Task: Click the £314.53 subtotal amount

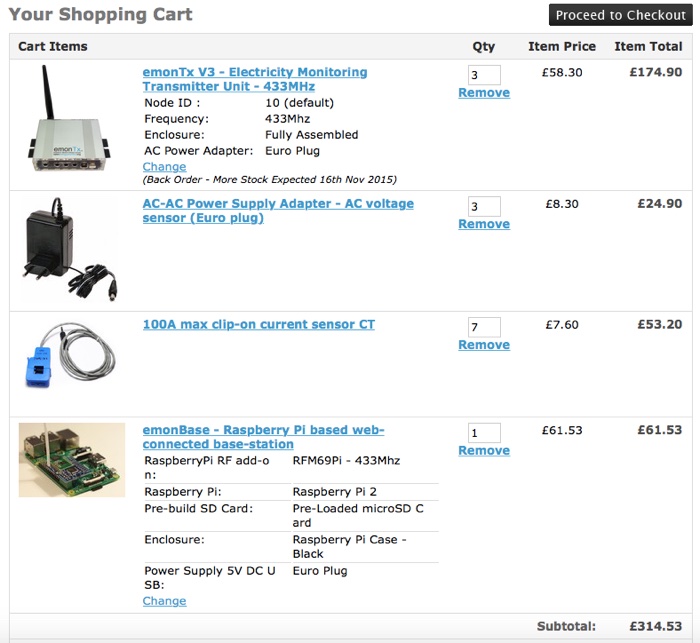Action: [x=656, y=626]
